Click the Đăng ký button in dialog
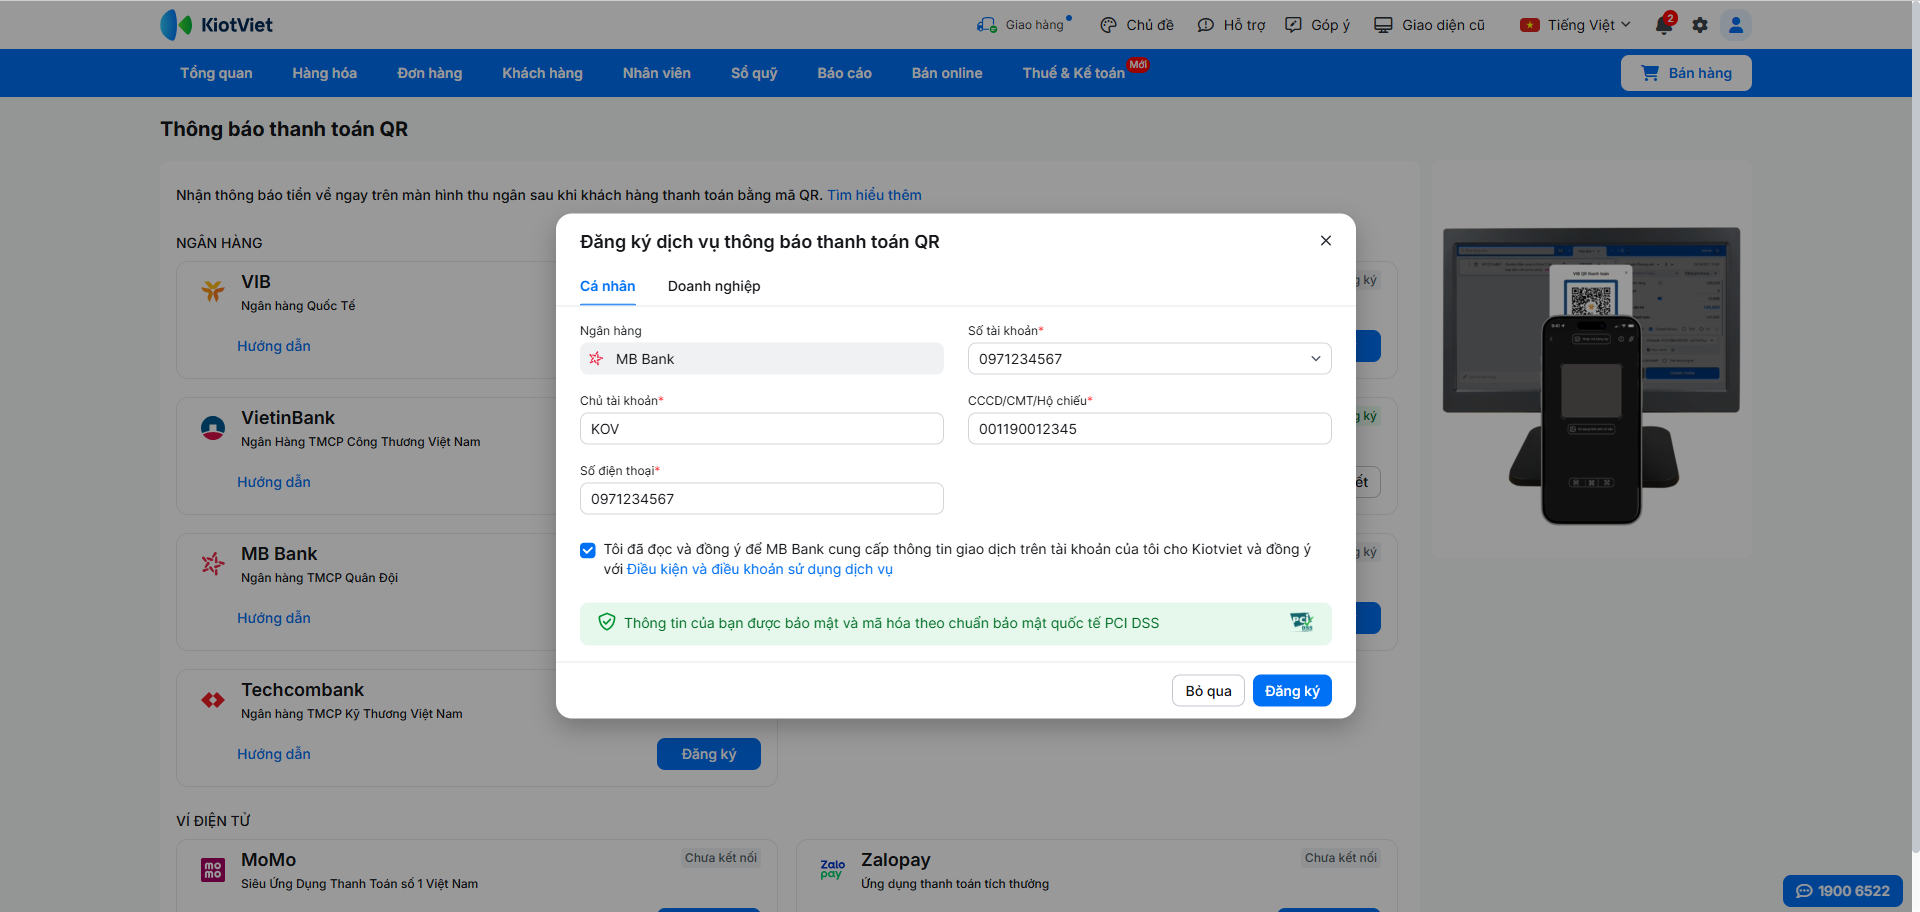This screenshot has width=1920, height=912. [x=1292, y=691]
